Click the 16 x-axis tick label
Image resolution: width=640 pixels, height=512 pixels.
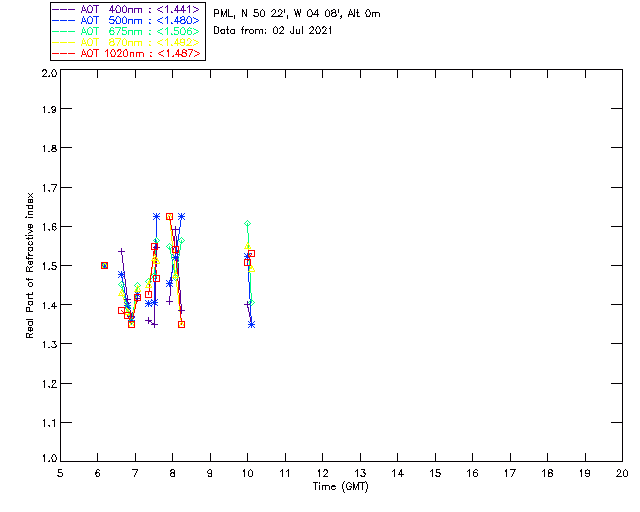pyautogui.click(x=472, y=473)
